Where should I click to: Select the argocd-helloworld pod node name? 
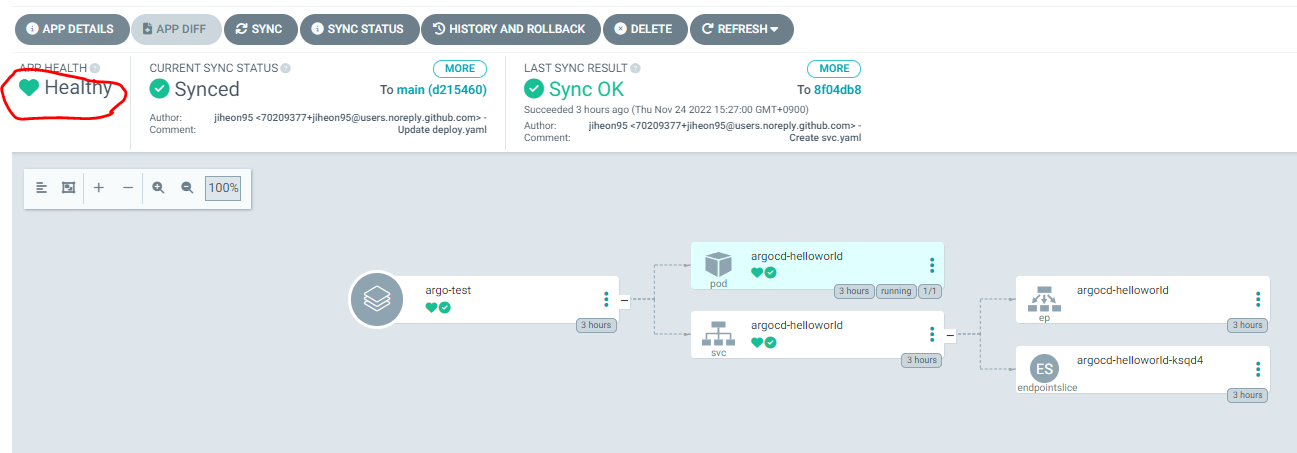coord(797,256)
